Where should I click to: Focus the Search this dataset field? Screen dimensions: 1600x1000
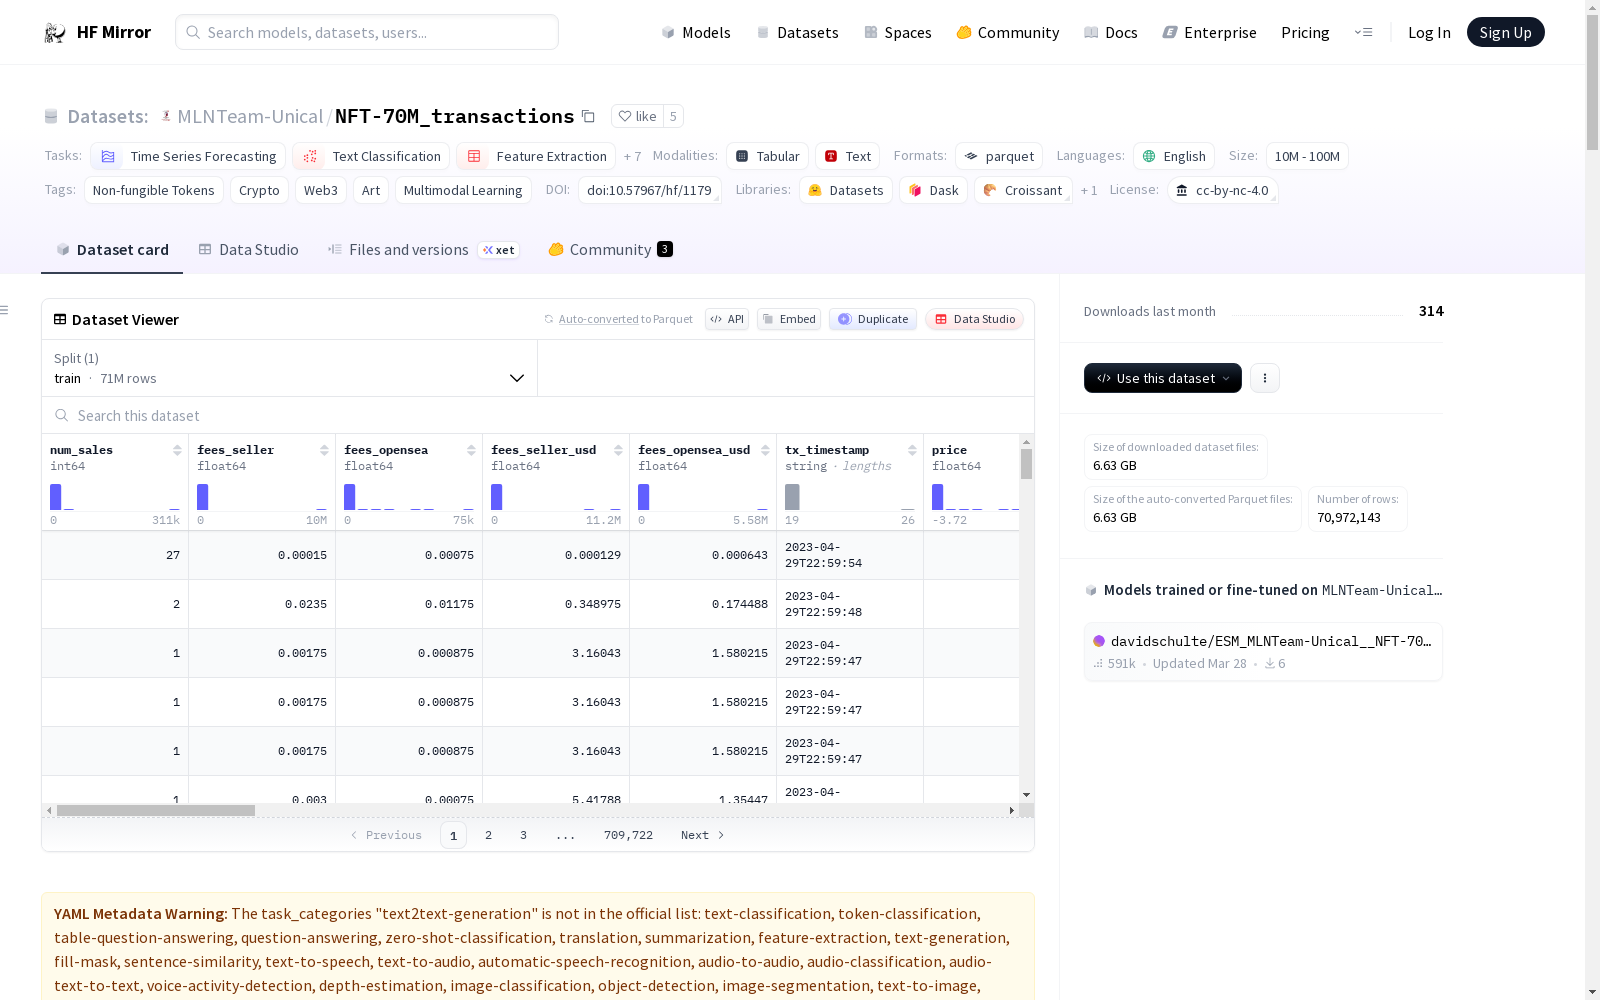538,415
